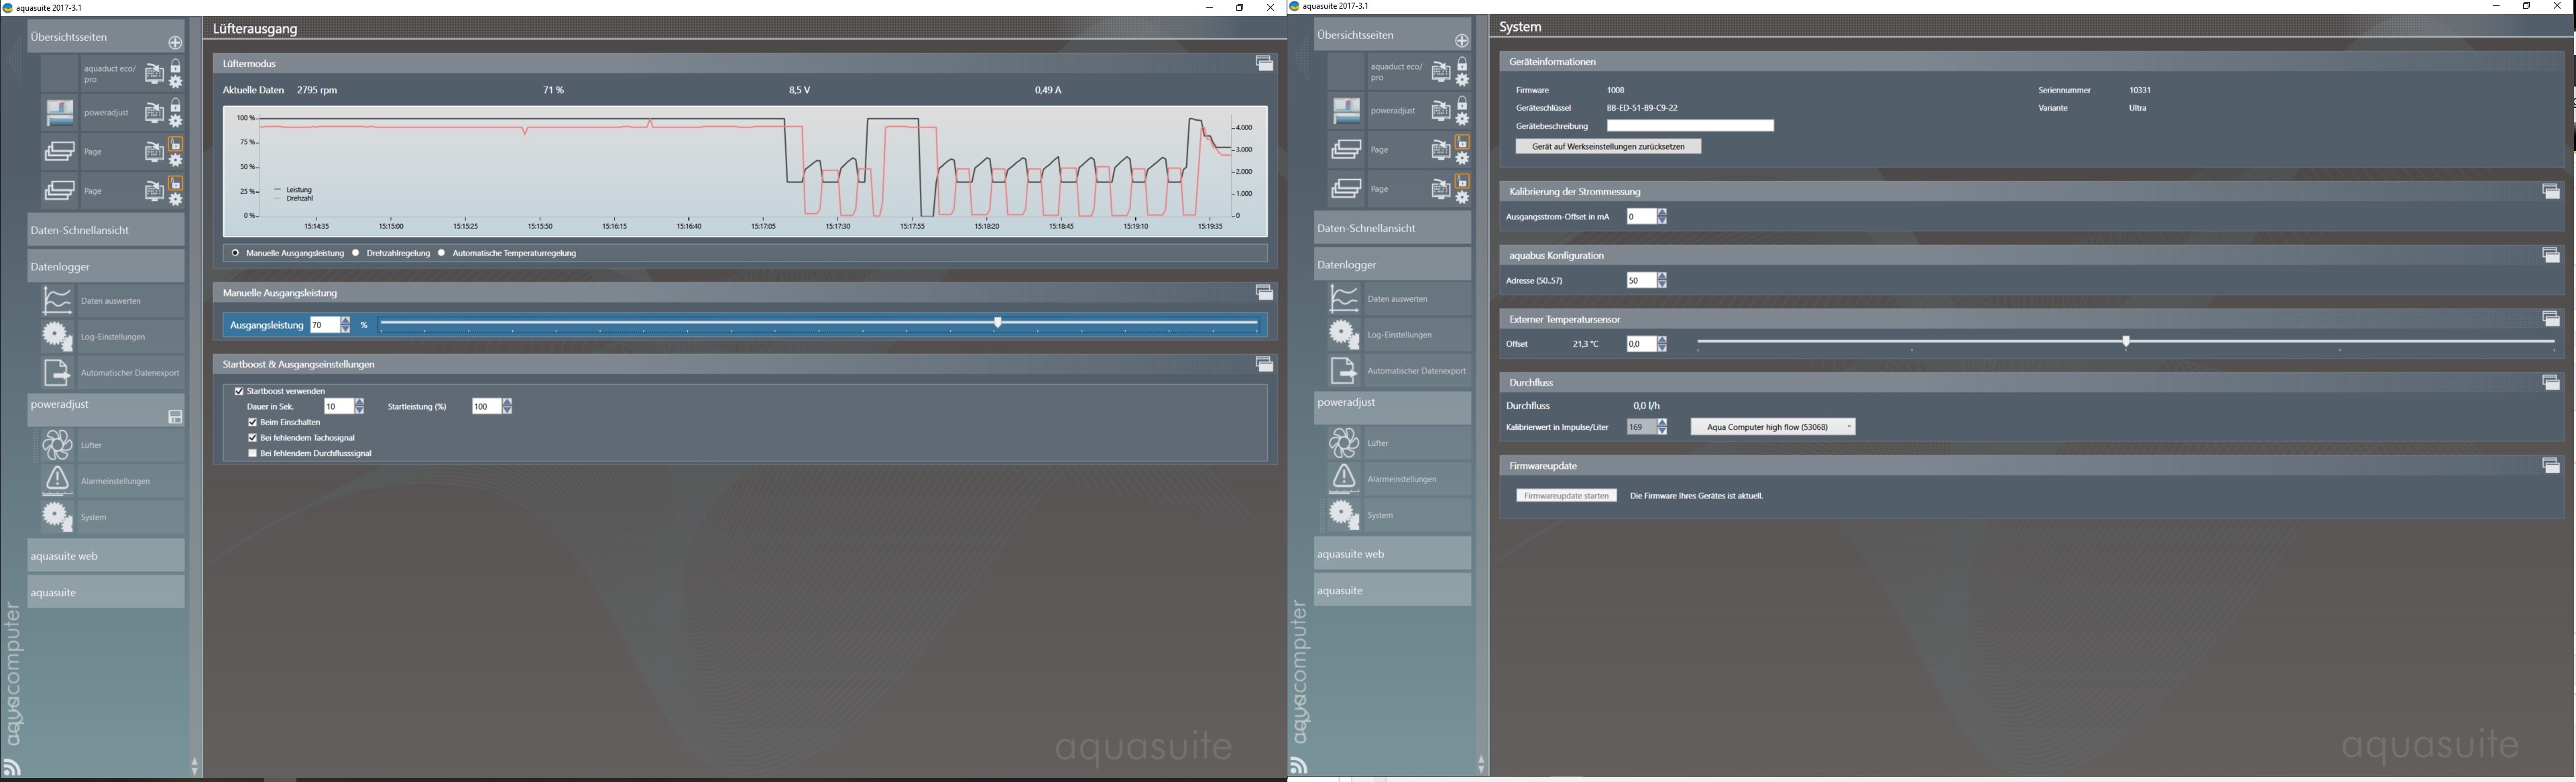Click the Firmwareupdate starten button
Screen dimensions: 2576x782
click(1565, 496)
